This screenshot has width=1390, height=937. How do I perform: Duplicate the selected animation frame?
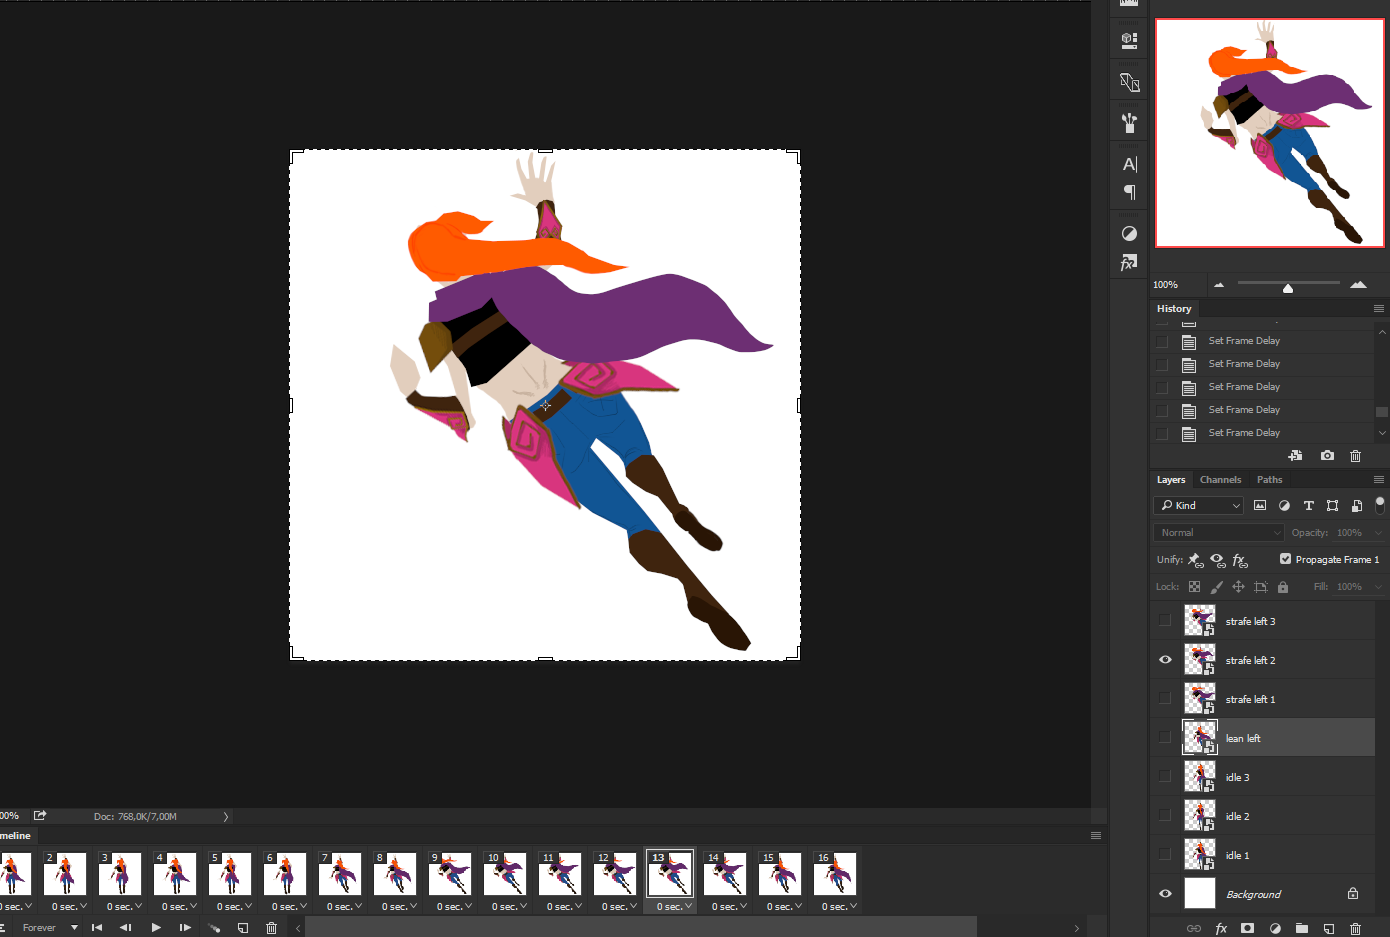click(243, 928)
